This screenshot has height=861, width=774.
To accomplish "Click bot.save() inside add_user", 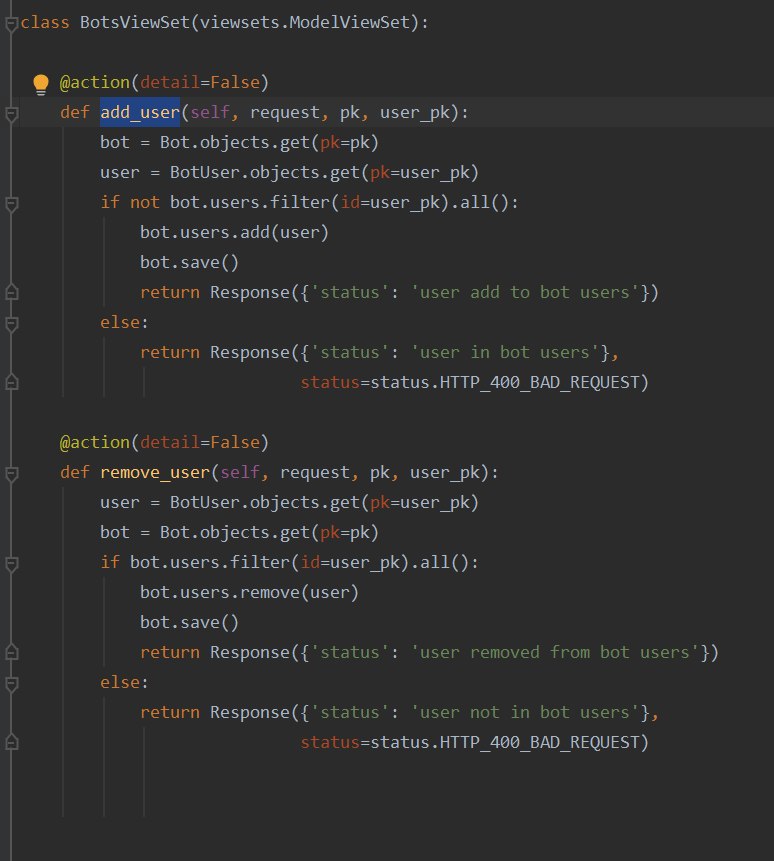I will click(189, 262).
